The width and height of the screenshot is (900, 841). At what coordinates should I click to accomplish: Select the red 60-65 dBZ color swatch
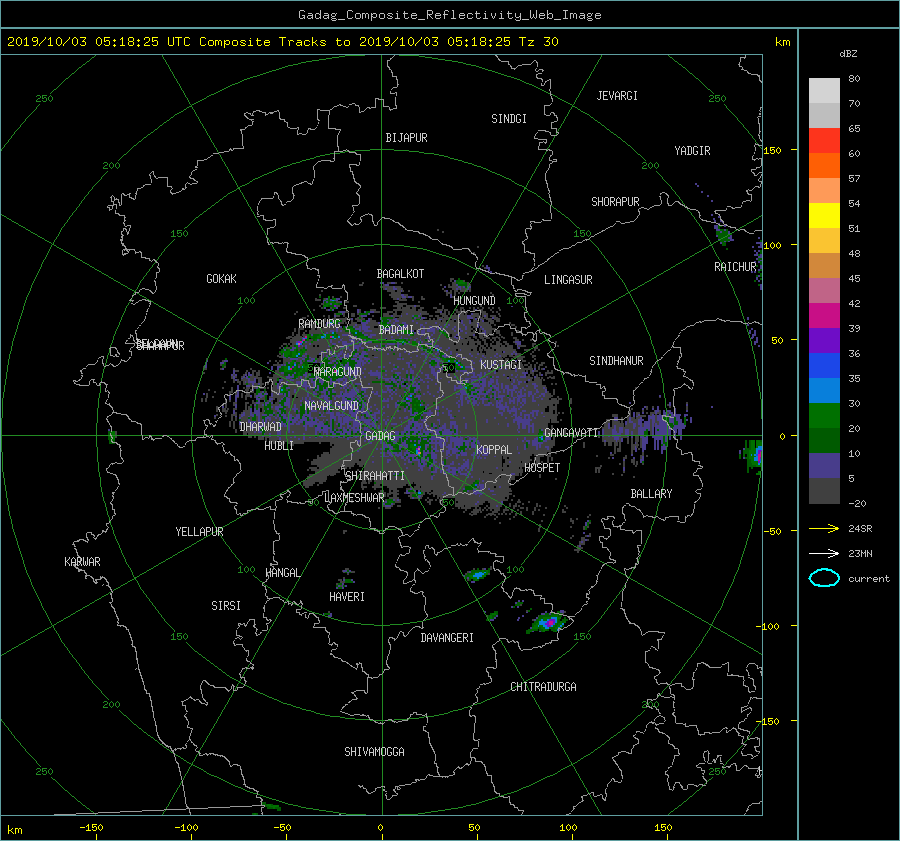pyautogui.click(x=824, y=141)
